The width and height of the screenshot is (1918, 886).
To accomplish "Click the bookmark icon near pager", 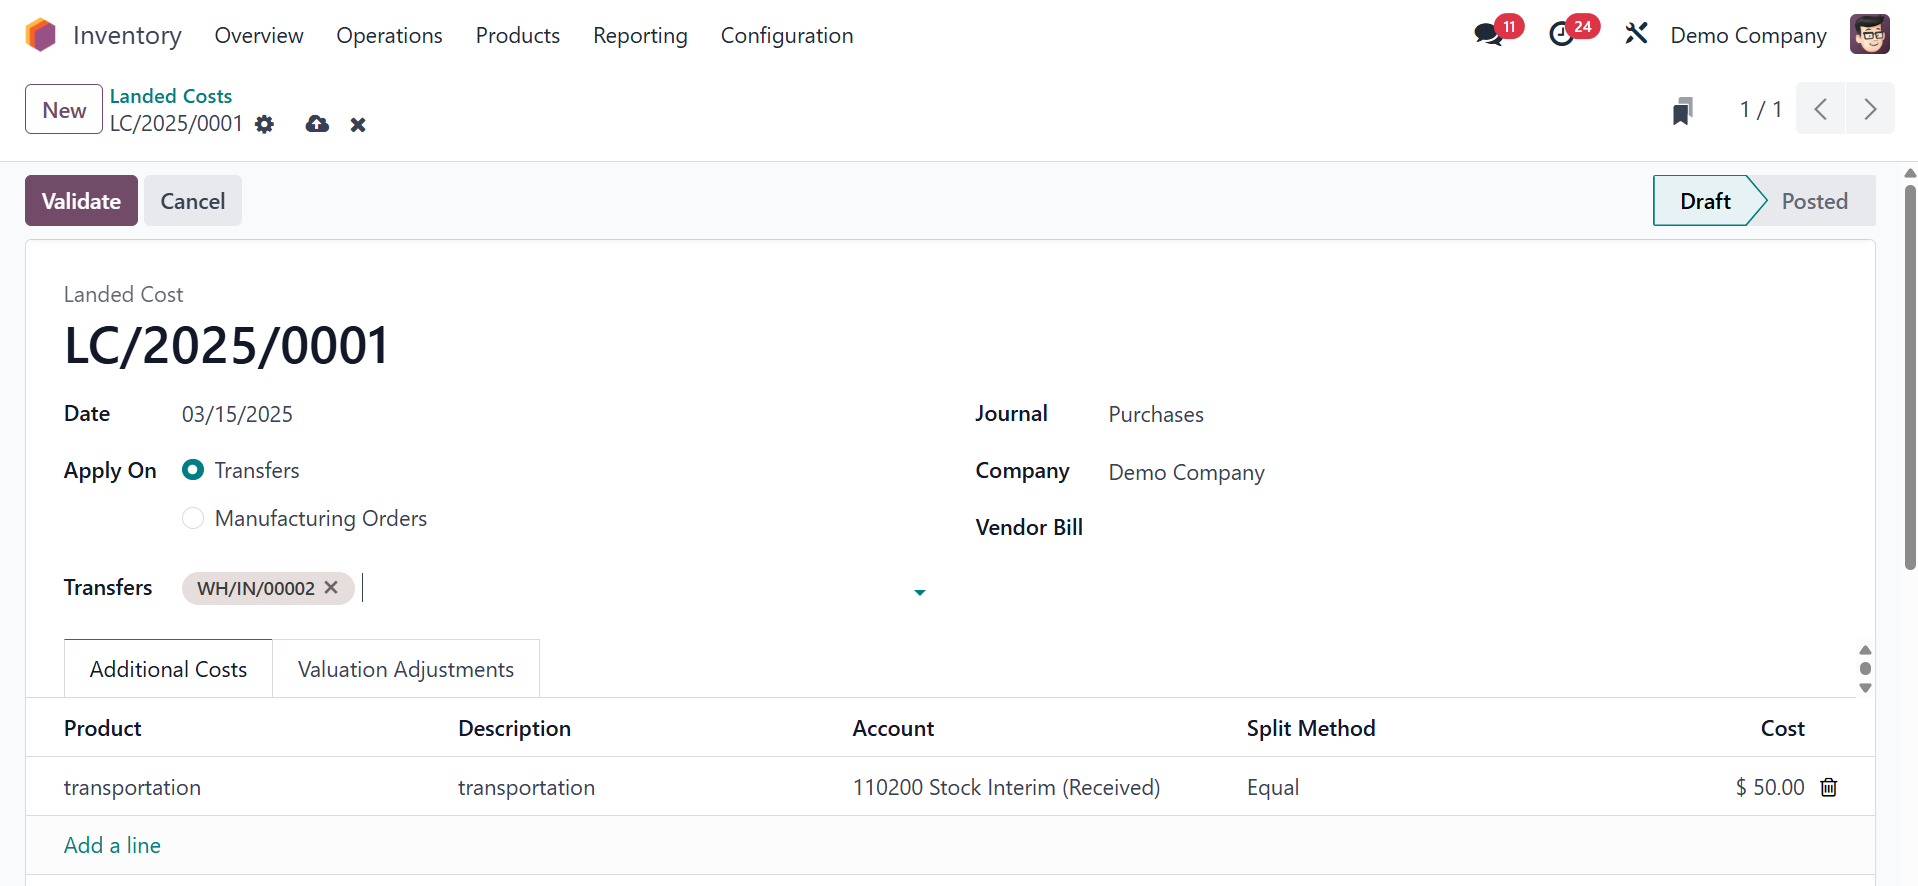I will tap(1682, 111).
